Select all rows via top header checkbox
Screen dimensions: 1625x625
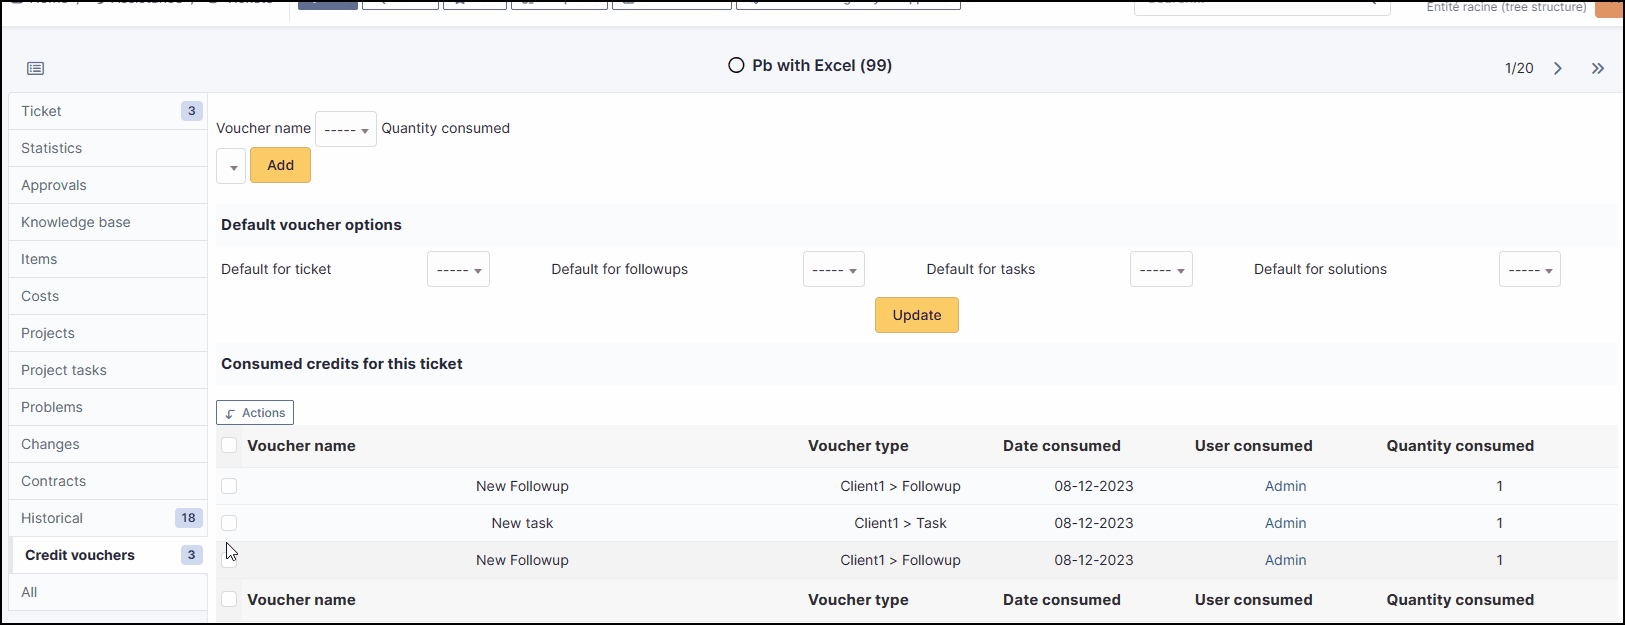pyautogui.click(x=229, y=445)
